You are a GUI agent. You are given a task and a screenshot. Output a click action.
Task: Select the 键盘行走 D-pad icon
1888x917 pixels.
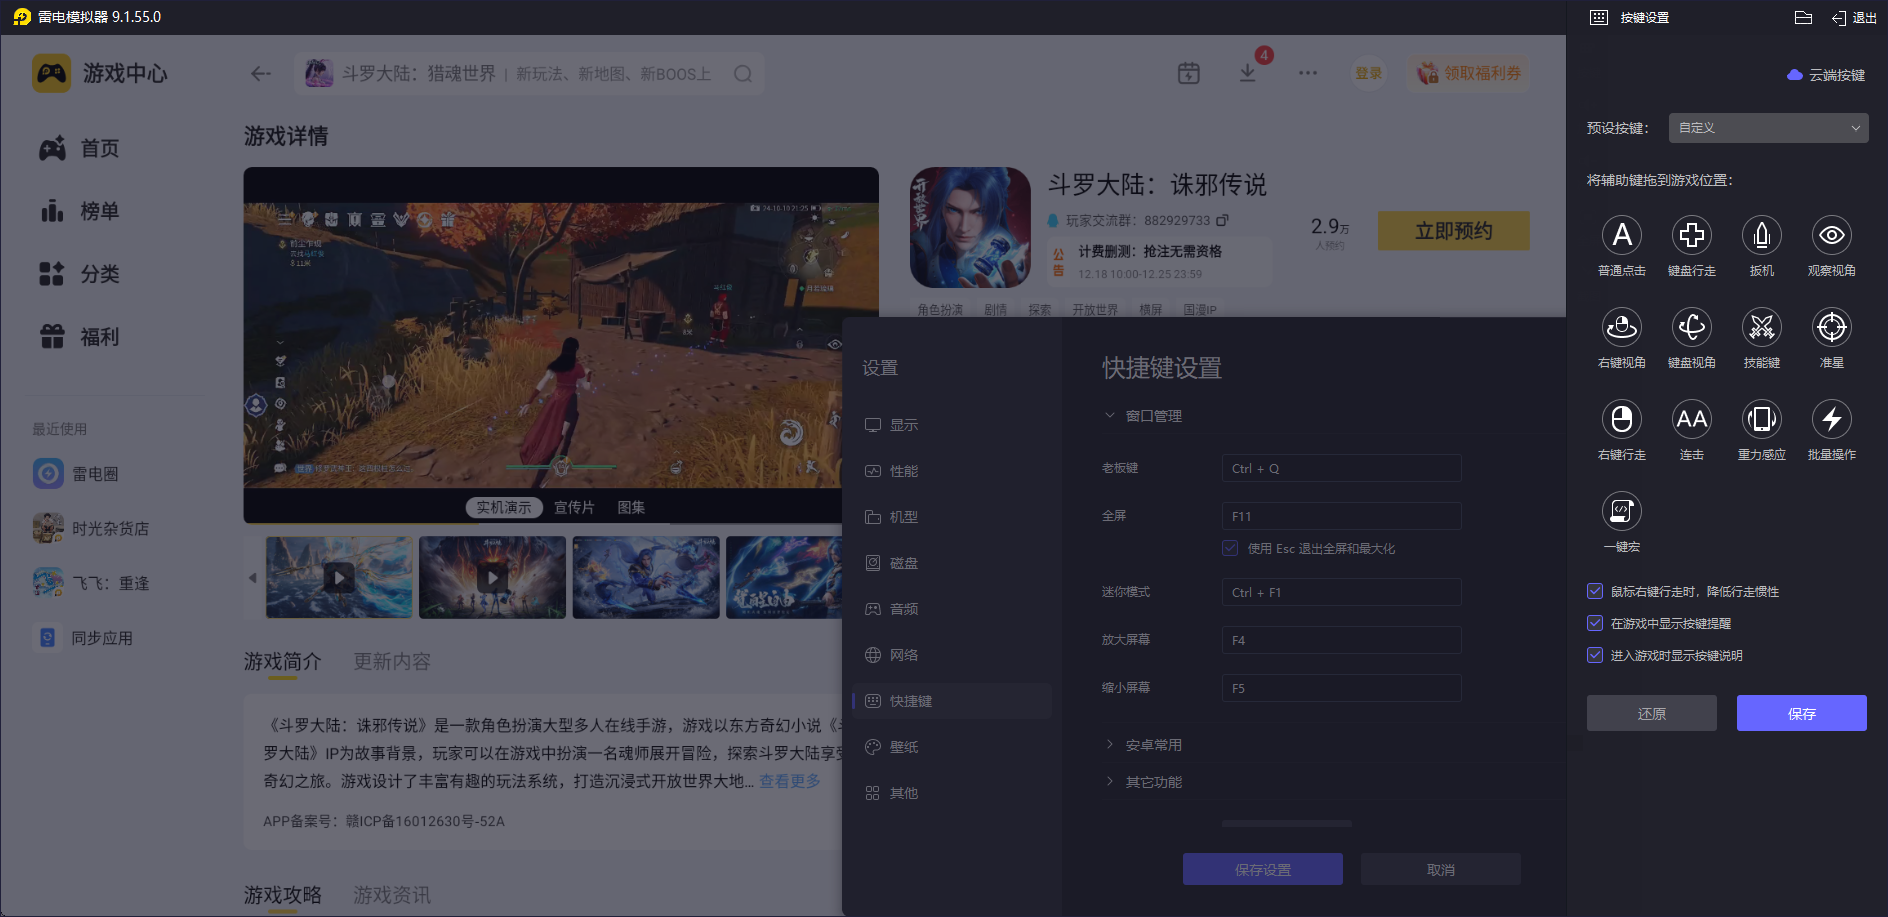1691,236
